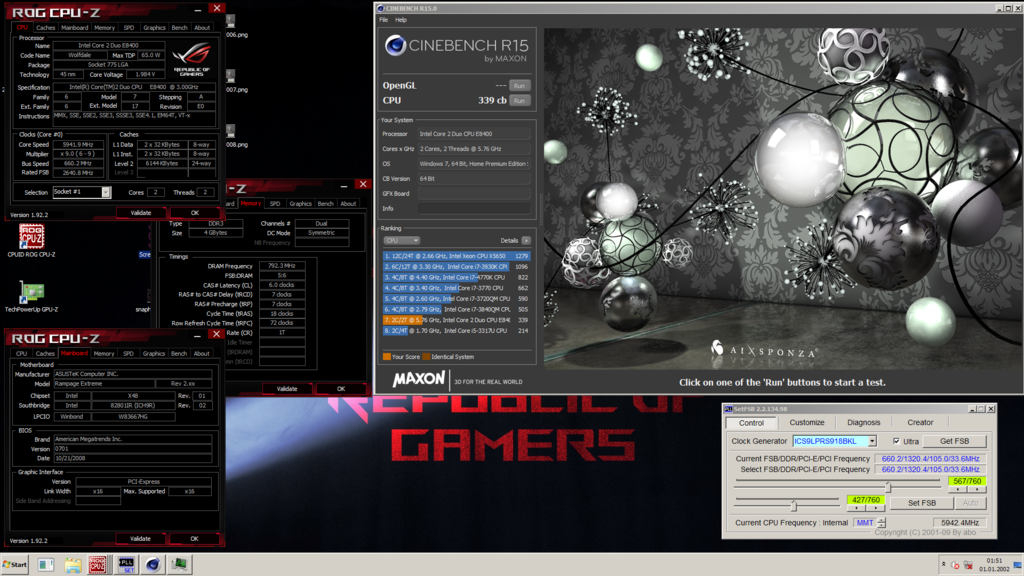Screen dimensions: 1024x576
Task: Increase the 427/760 value with right arrow
Action: (x=876, y=507)
